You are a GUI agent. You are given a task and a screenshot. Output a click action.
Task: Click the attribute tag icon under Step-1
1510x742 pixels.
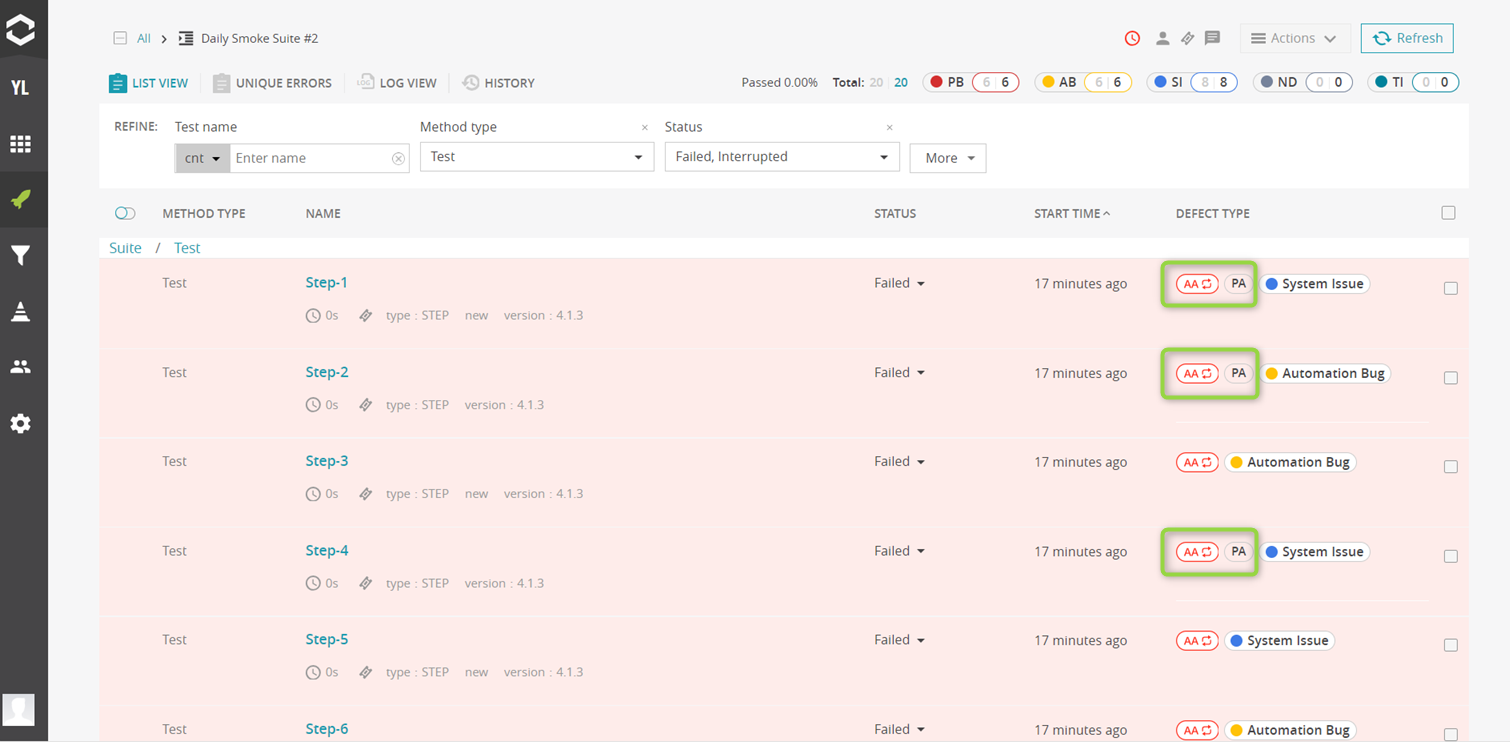click(x=366, y=315)
